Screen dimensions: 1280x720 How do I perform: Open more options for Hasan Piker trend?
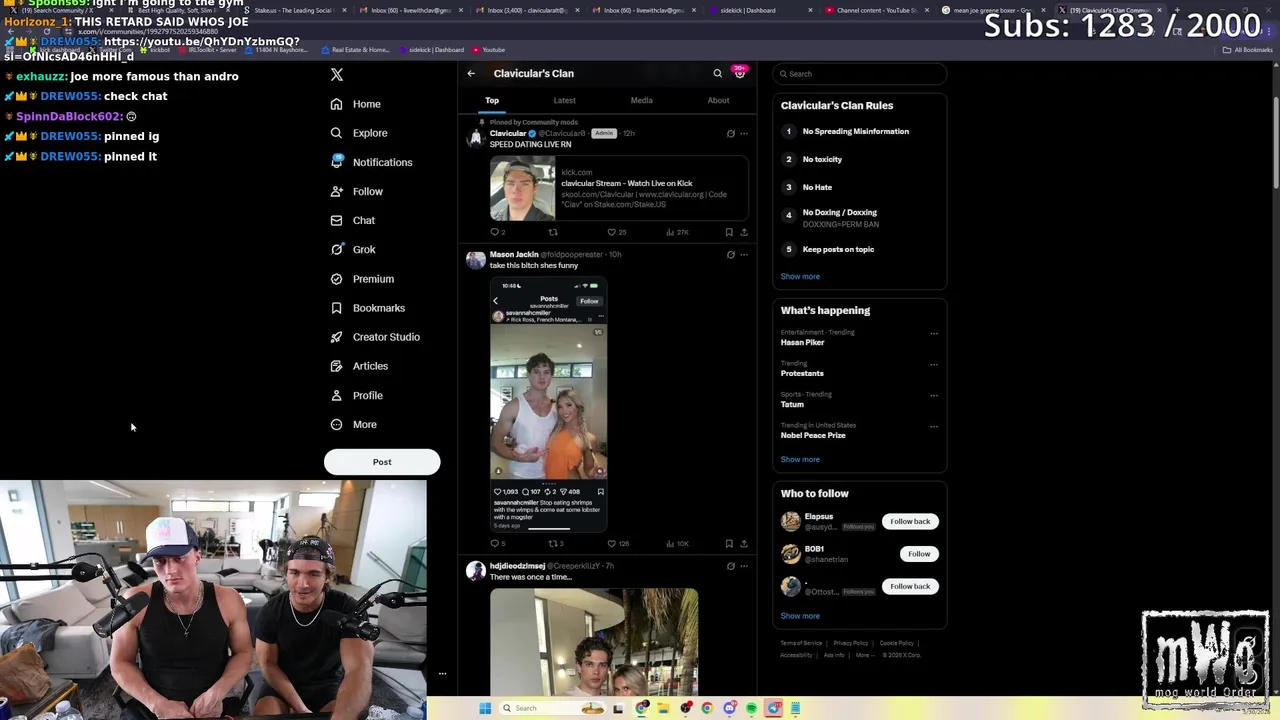coord(934,333)
